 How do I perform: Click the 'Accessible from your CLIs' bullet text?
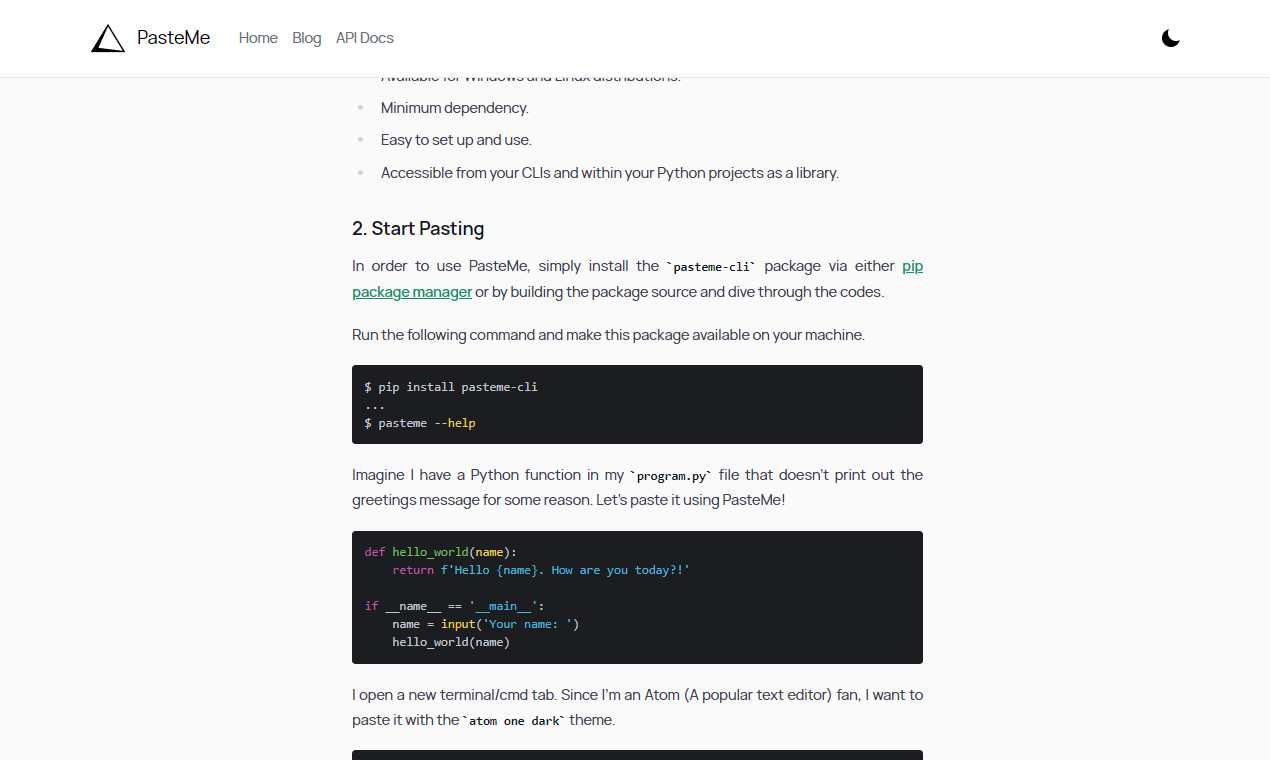click(610, 173)
